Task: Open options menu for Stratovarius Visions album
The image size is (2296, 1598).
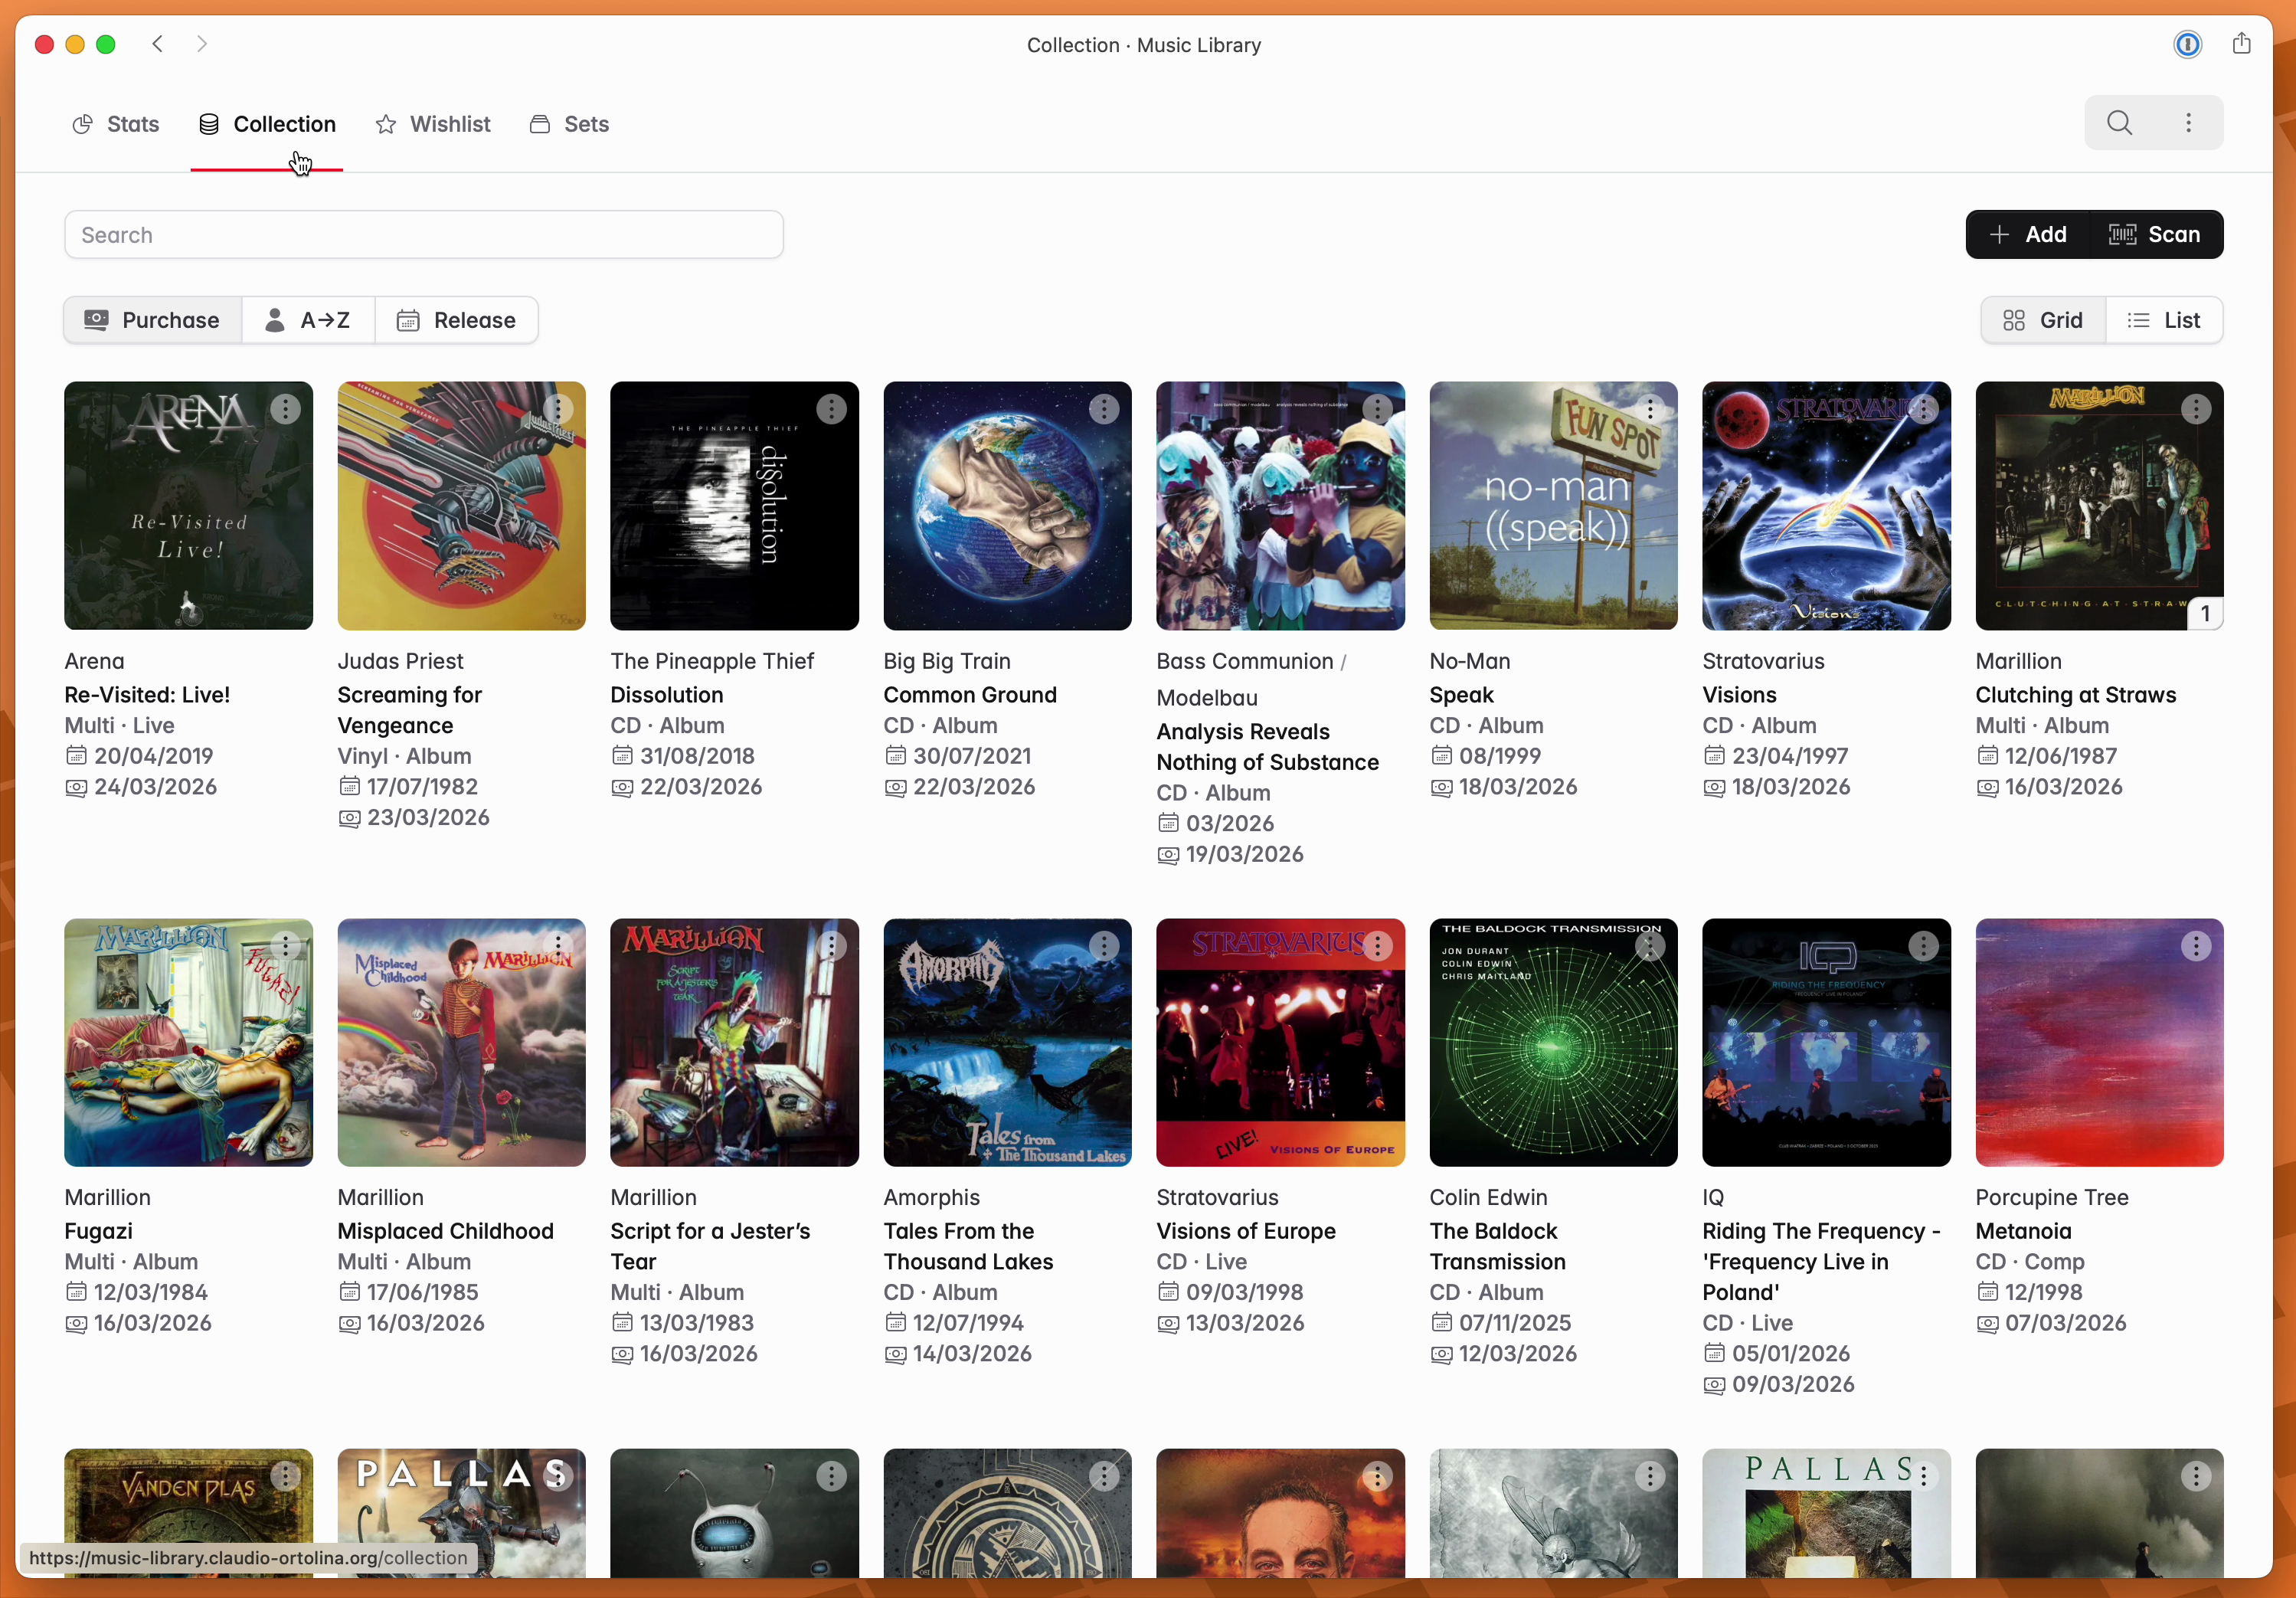Action: click(1923, 409)
